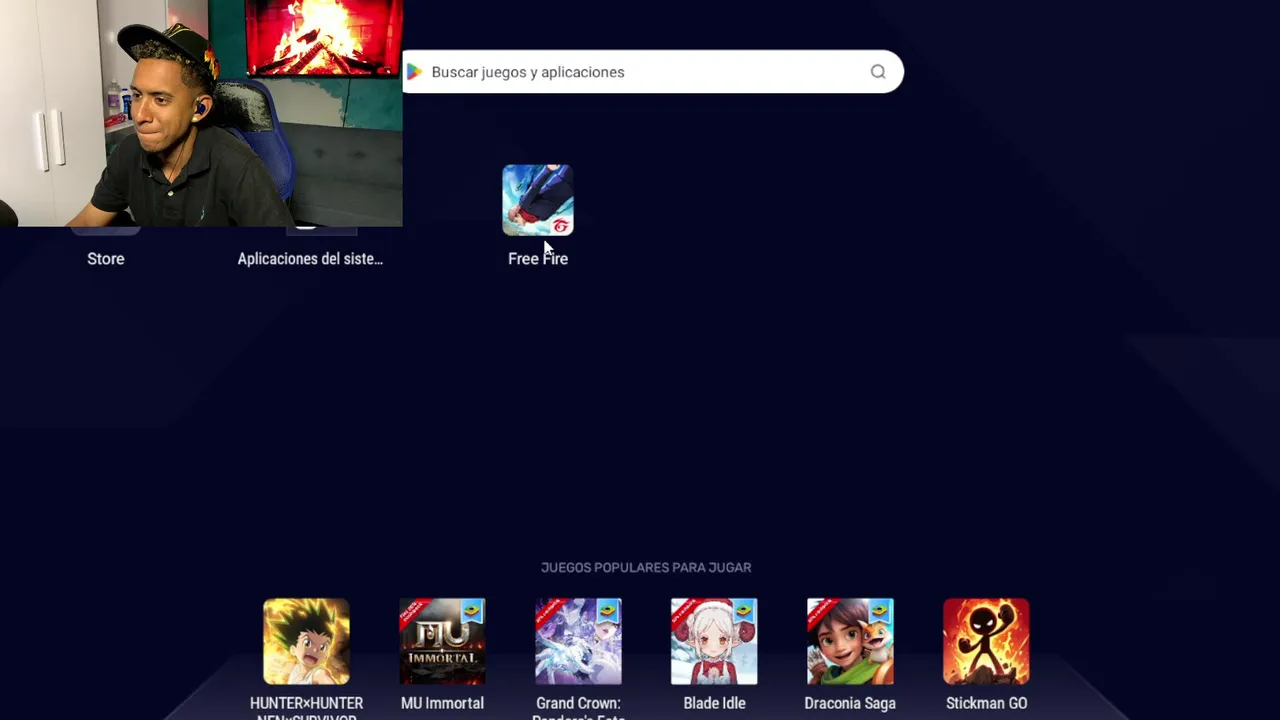Viewport: 1280px width, 720px height.
Task: Focus the Buscar juegos y aplicaciones field
Action: tap(653, 72)
